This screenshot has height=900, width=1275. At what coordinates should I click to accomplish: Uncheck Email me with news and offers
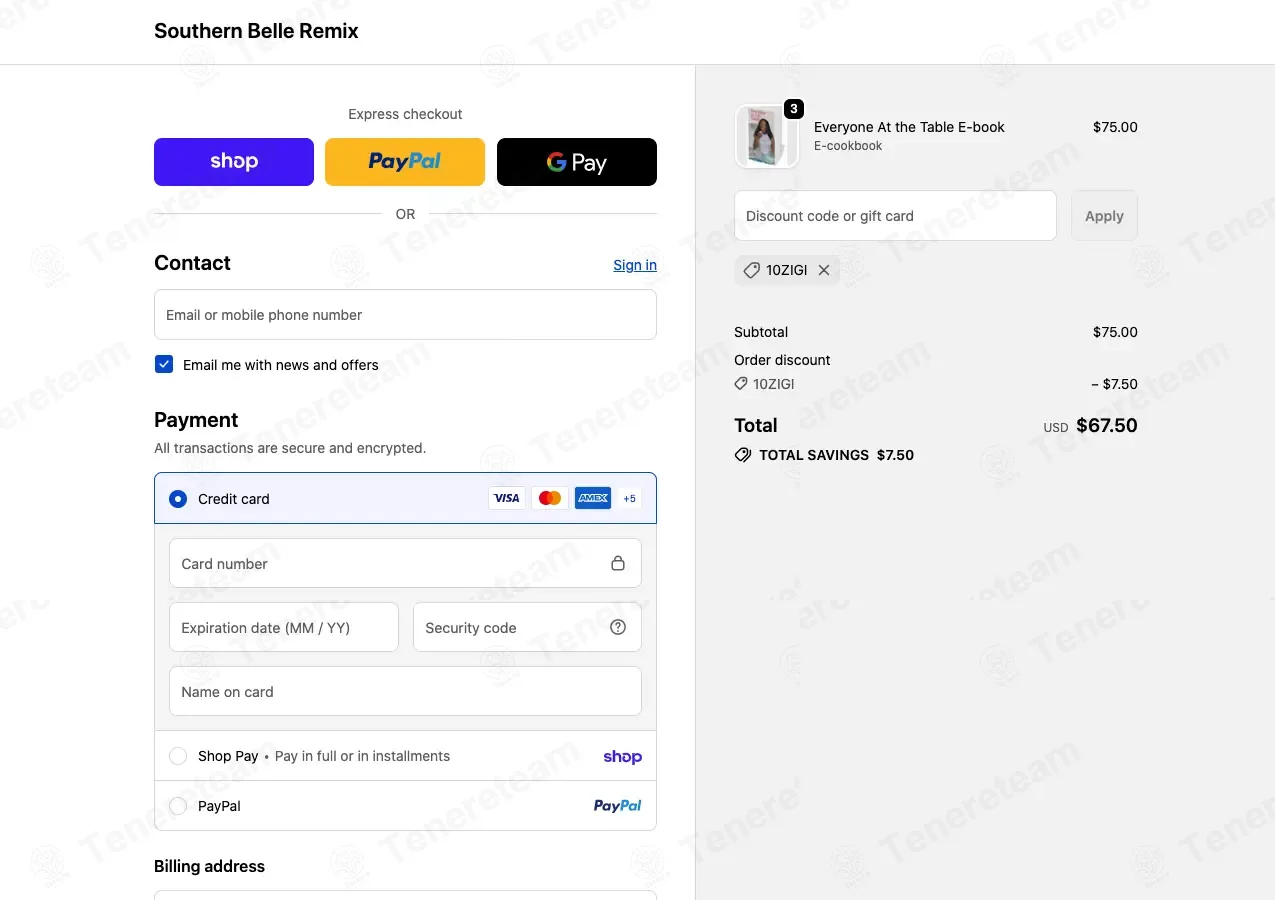[164, 364]
